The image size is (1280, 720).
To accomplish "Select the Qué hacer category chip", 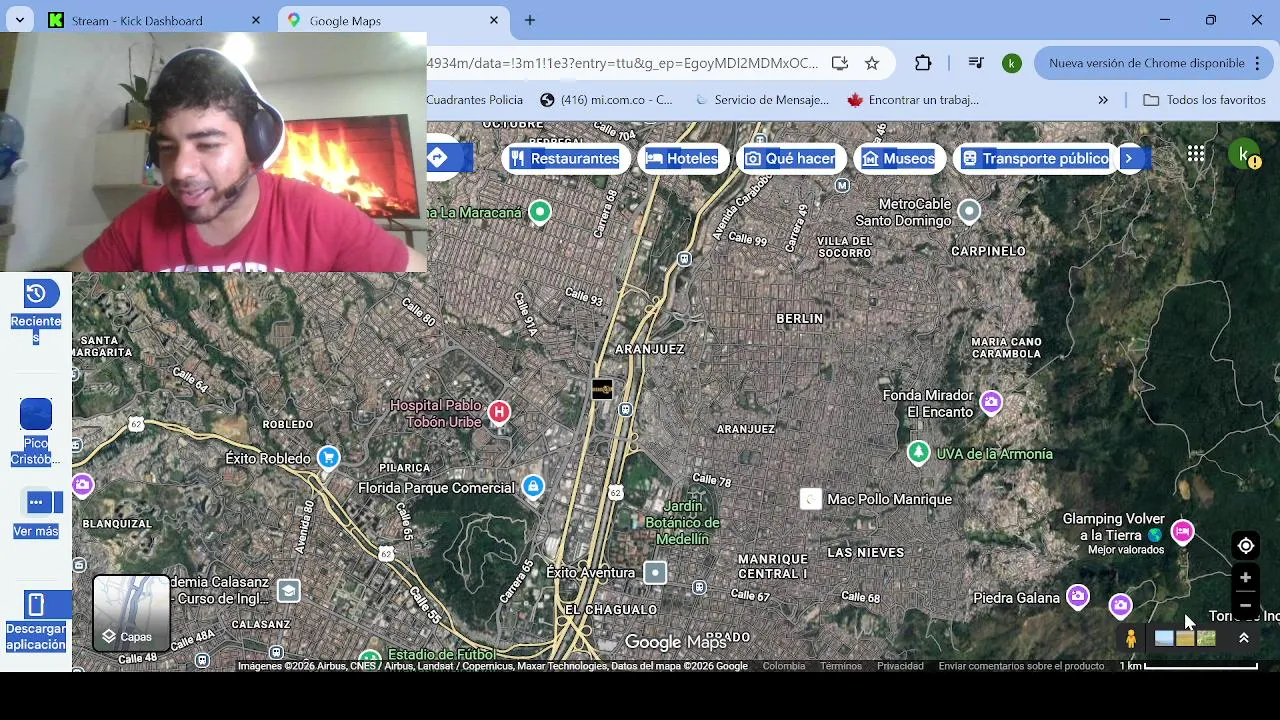I will [x=791, y=158].
